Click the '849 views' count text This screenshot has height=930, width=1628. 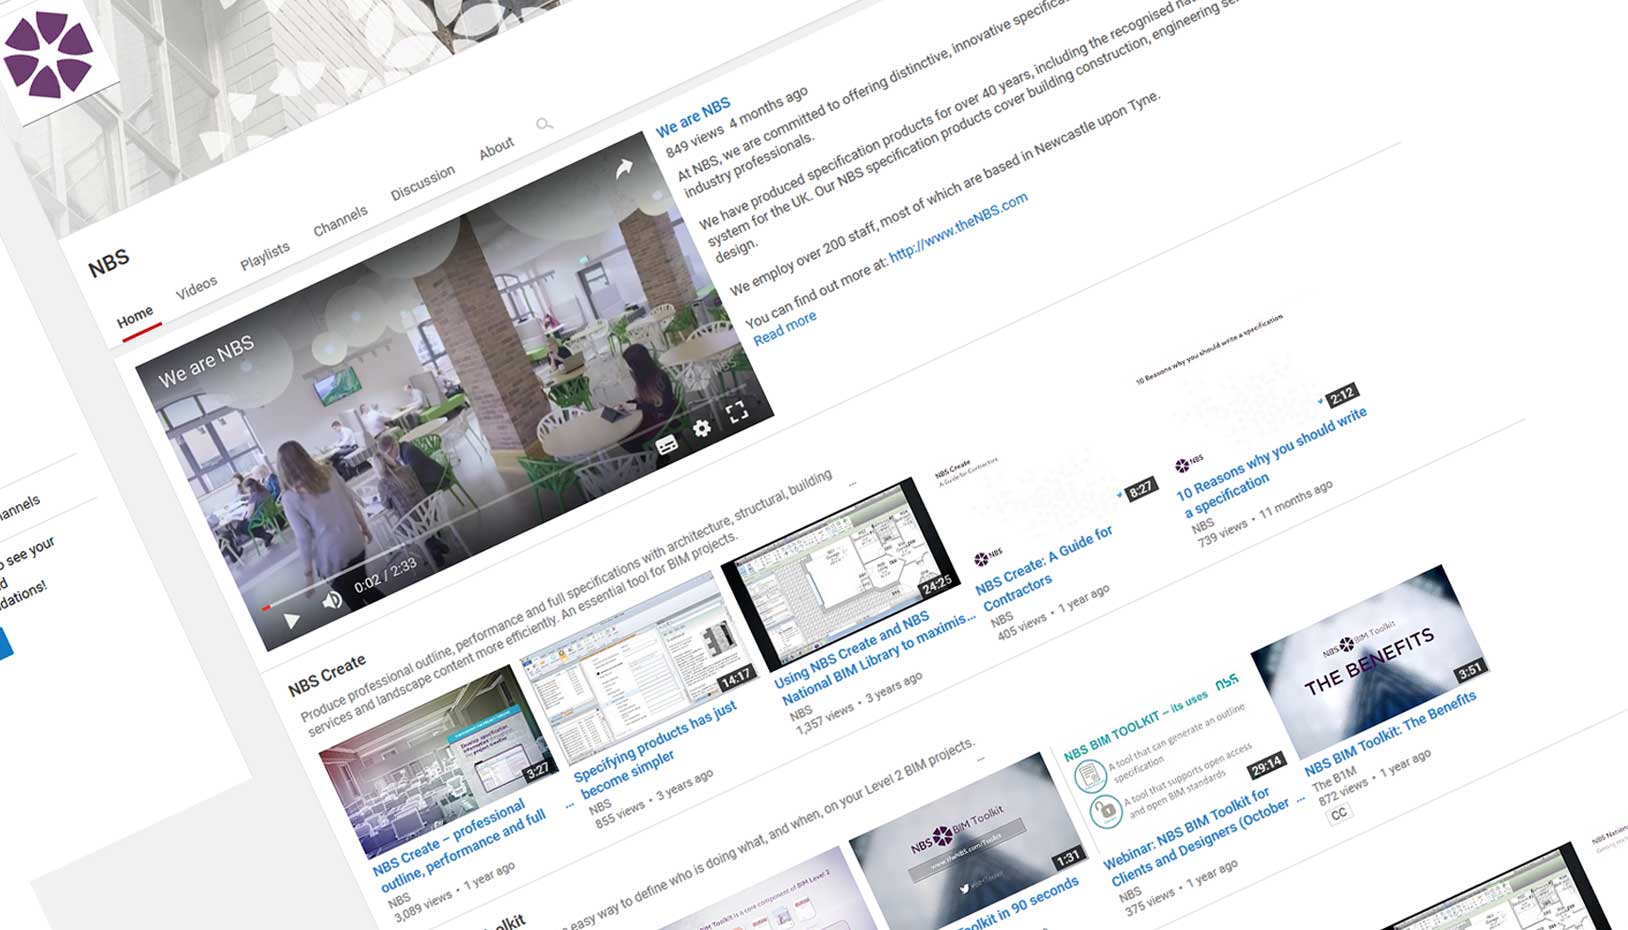click(694, 139)
